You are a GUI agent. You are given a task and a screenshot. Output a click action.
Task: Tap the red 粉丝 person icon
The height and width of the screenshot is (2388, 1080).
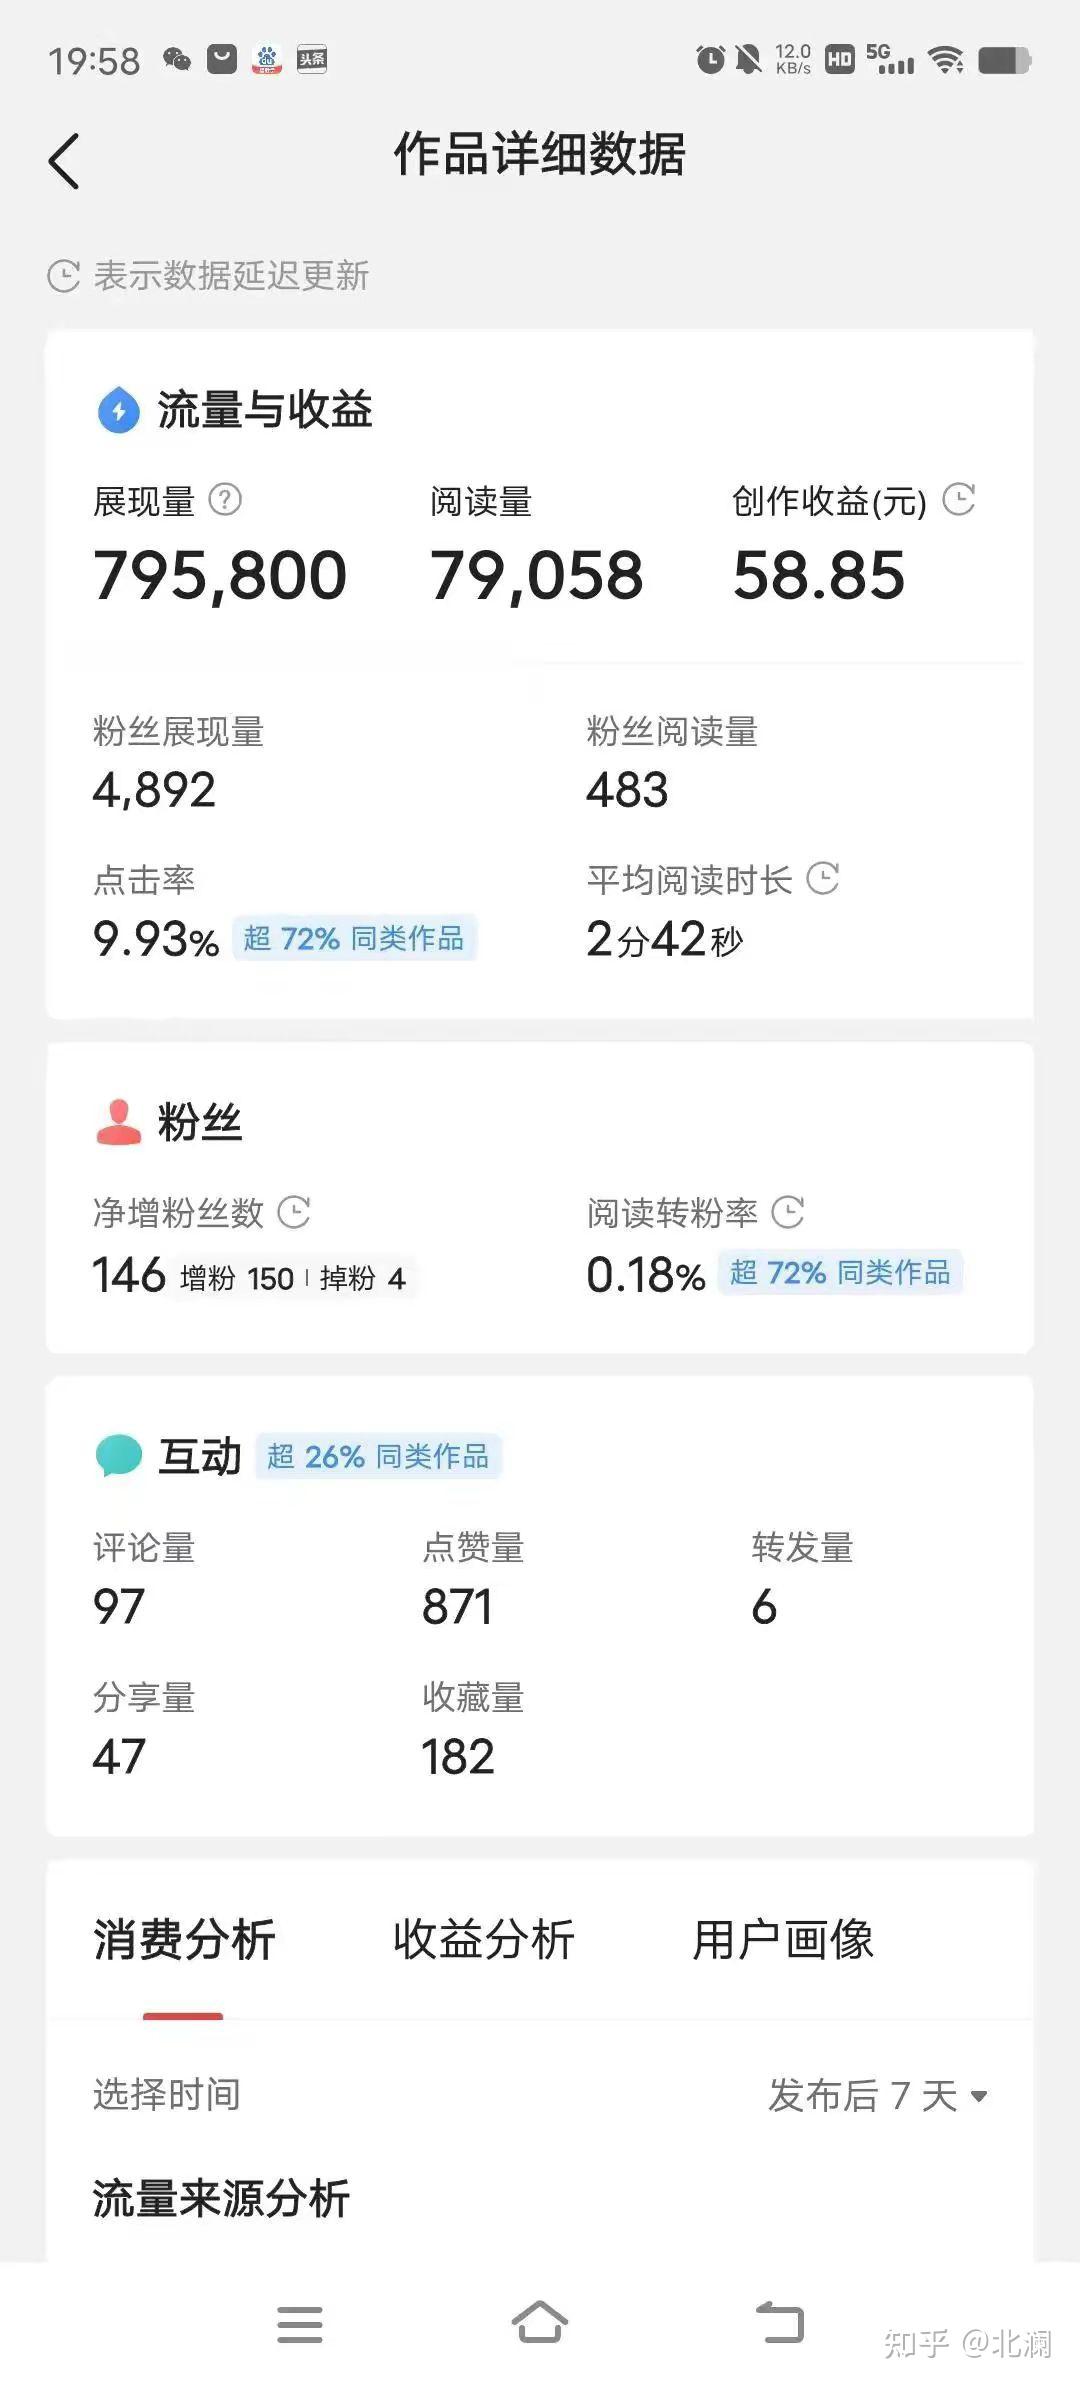point(119,1122)
